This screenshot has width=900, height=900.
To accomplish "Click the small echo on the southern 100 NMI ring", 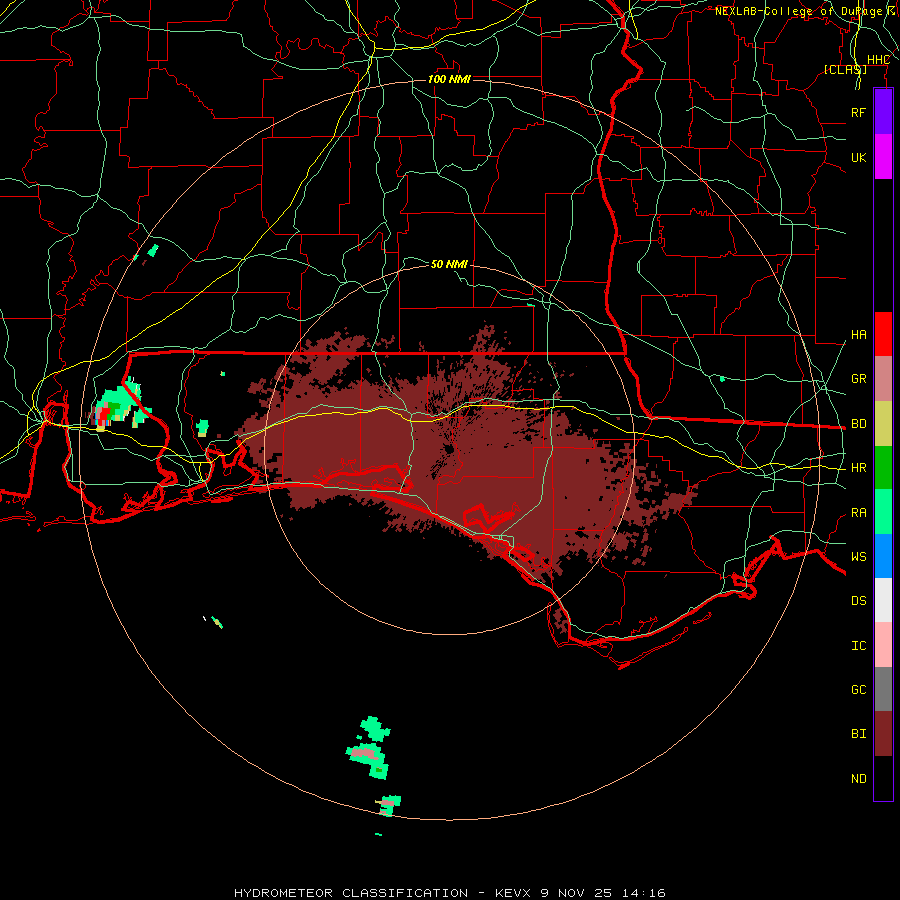I will 390,805.
